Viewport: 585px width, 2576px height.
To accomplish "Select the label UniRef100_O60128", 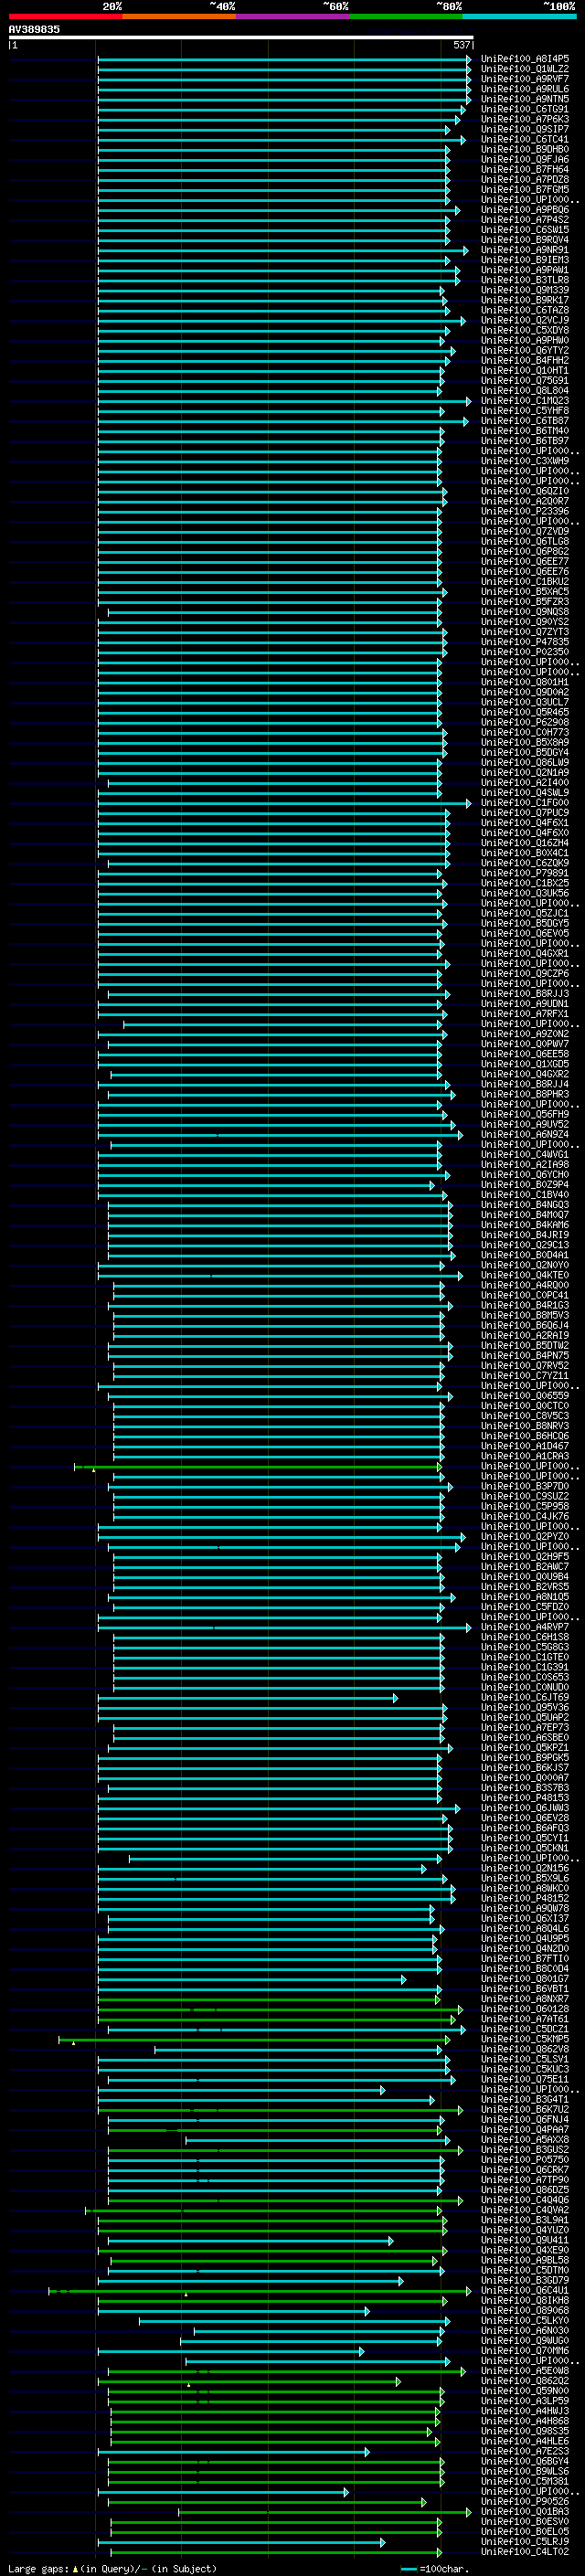I will pyautogui.click(x=525, y=2009).
